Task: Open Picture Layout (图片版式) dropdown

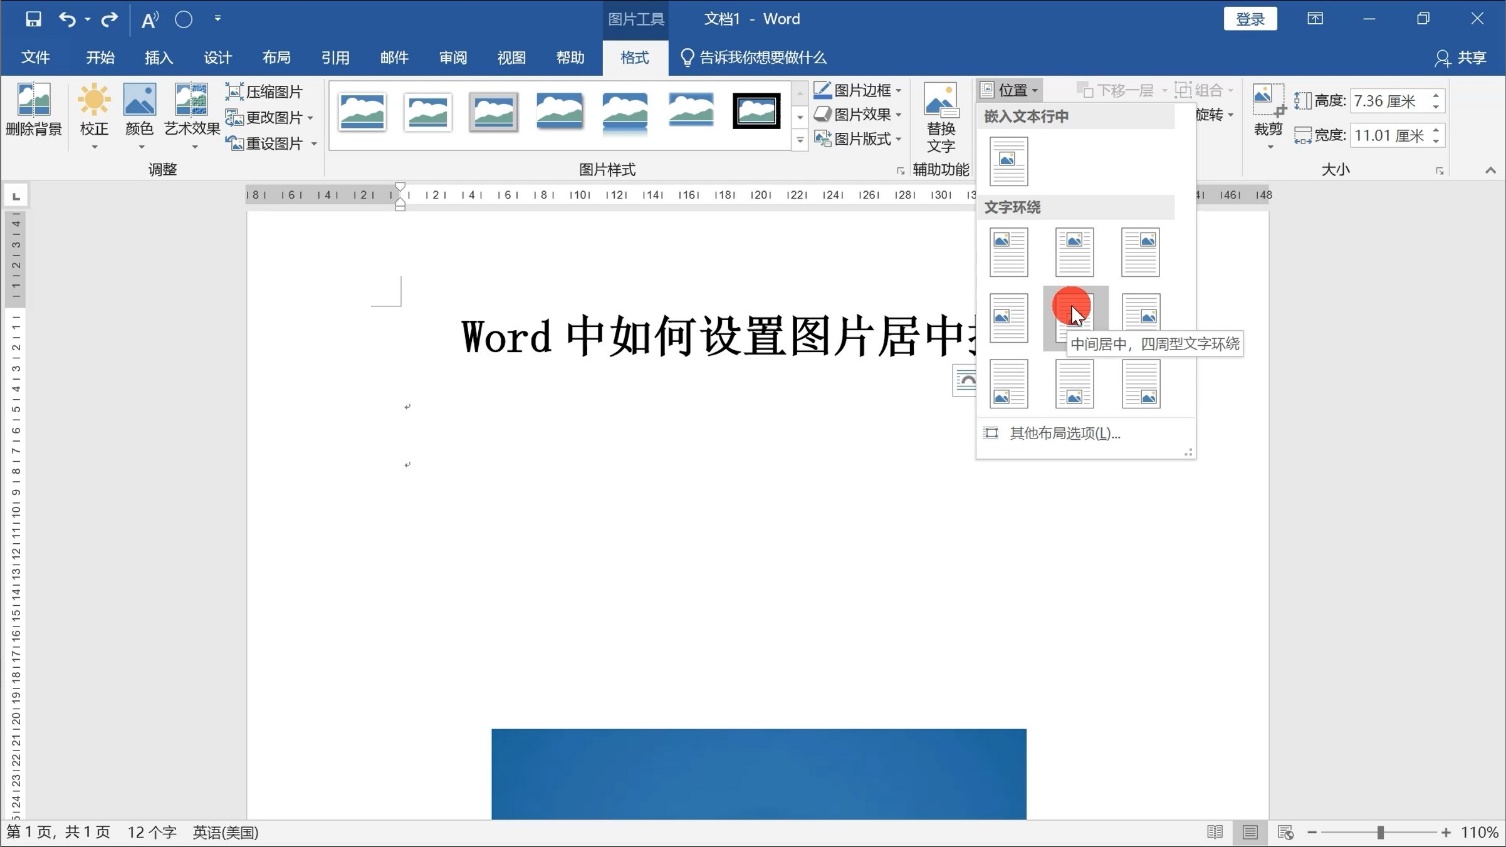Action: point(857,139)
